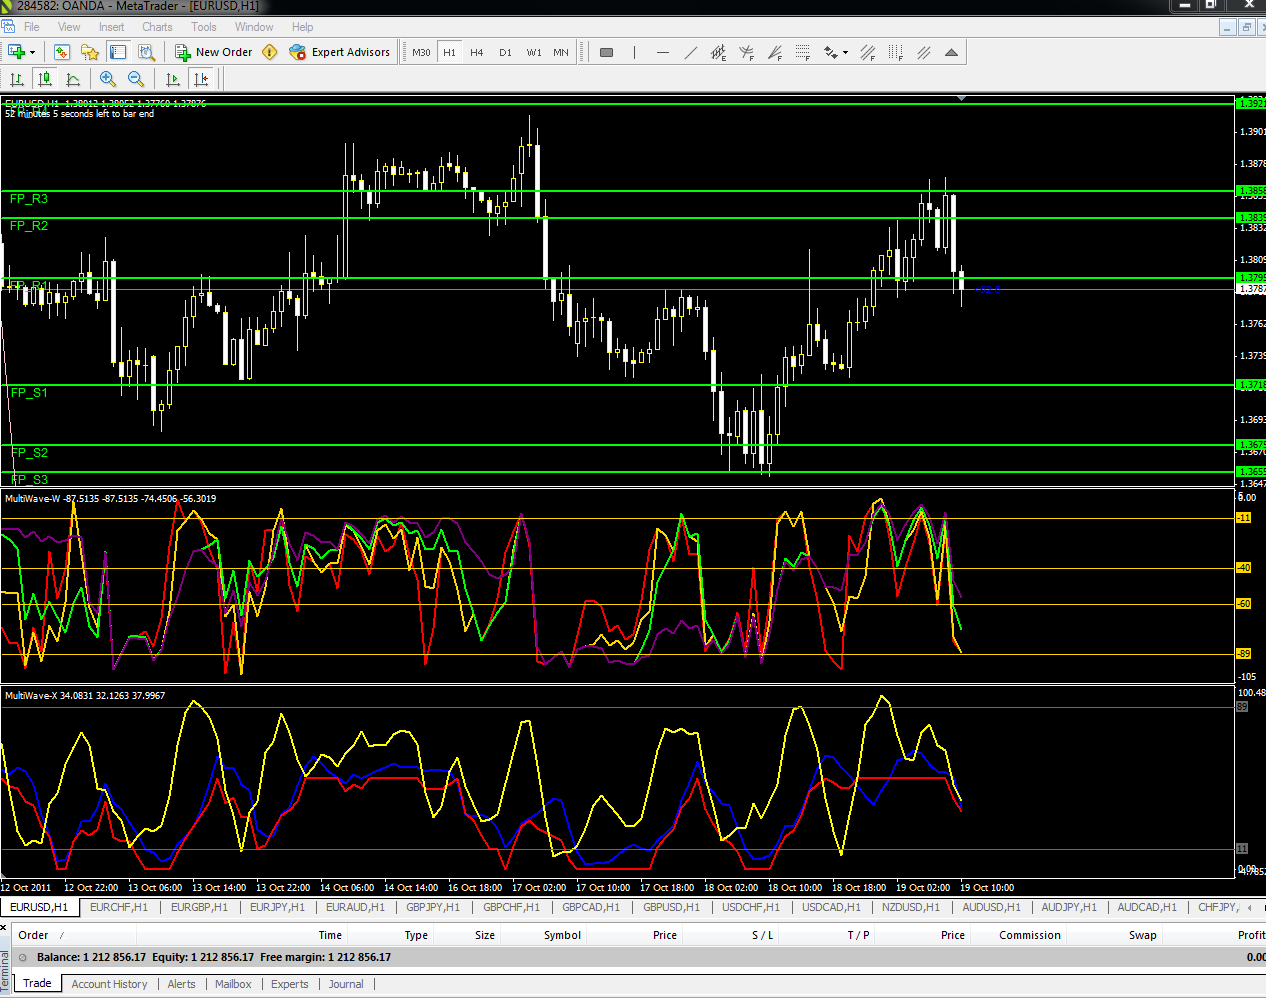The width and height of the screenshot is (1266, 998).
Task: Select the H1 timeframe button
Action: click(449, 52)
